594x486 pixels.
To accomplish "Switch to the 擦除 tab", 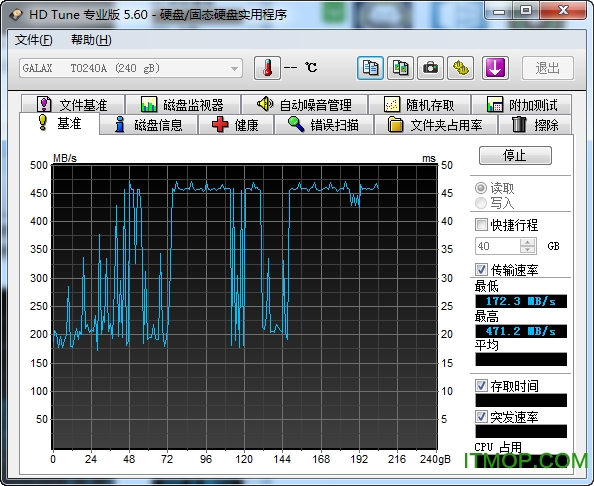I will point(535,125).
